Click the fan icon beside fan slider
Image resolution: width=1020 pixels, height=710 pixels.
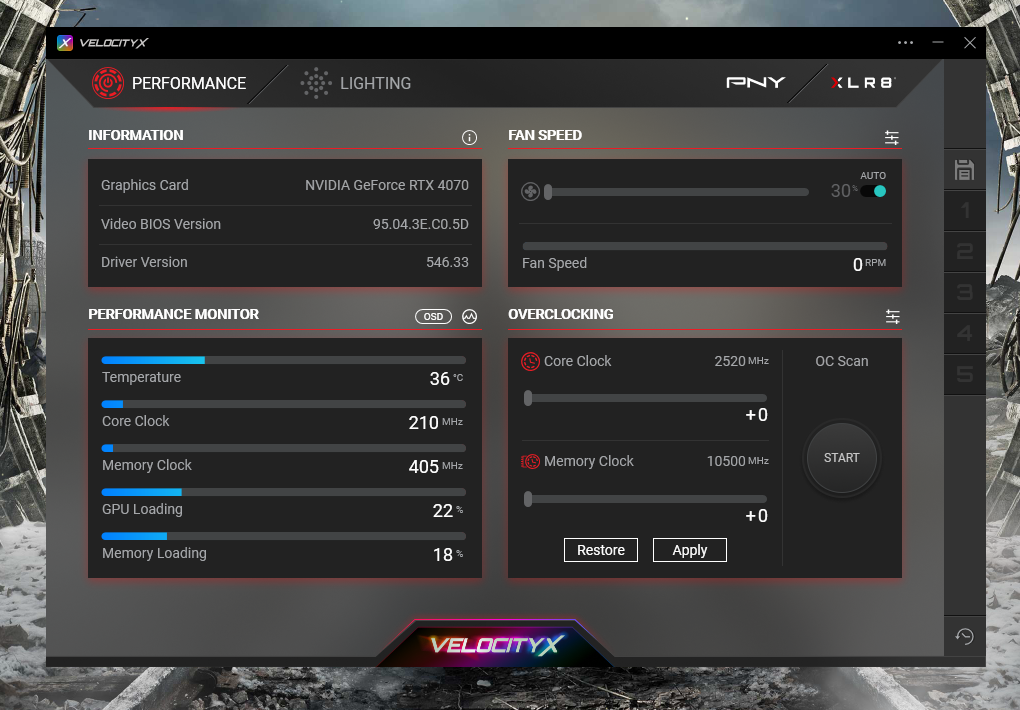[x=530, y=192]
